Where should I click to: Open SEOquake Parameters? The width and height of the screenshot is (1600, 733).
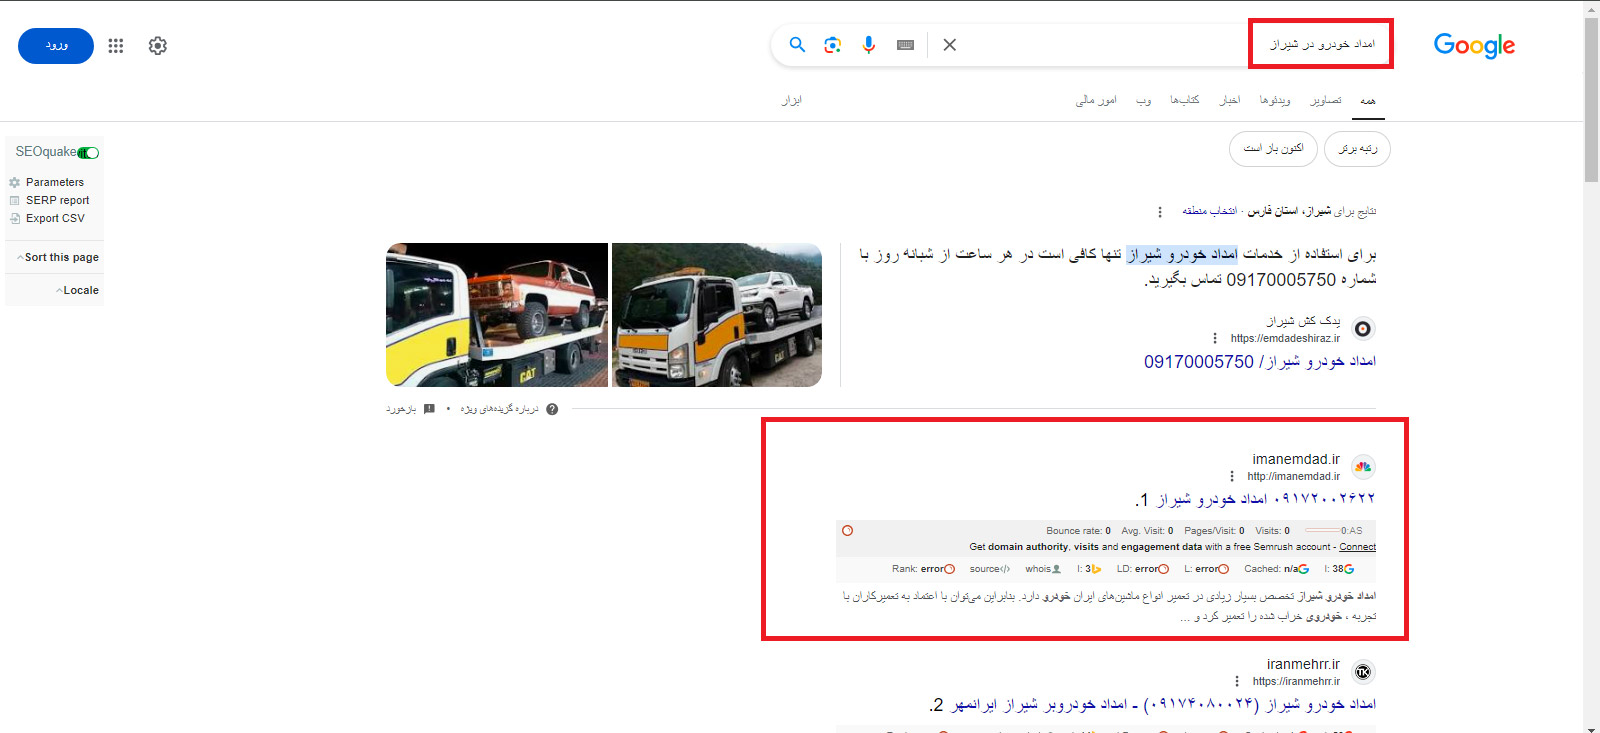point(55,182)
